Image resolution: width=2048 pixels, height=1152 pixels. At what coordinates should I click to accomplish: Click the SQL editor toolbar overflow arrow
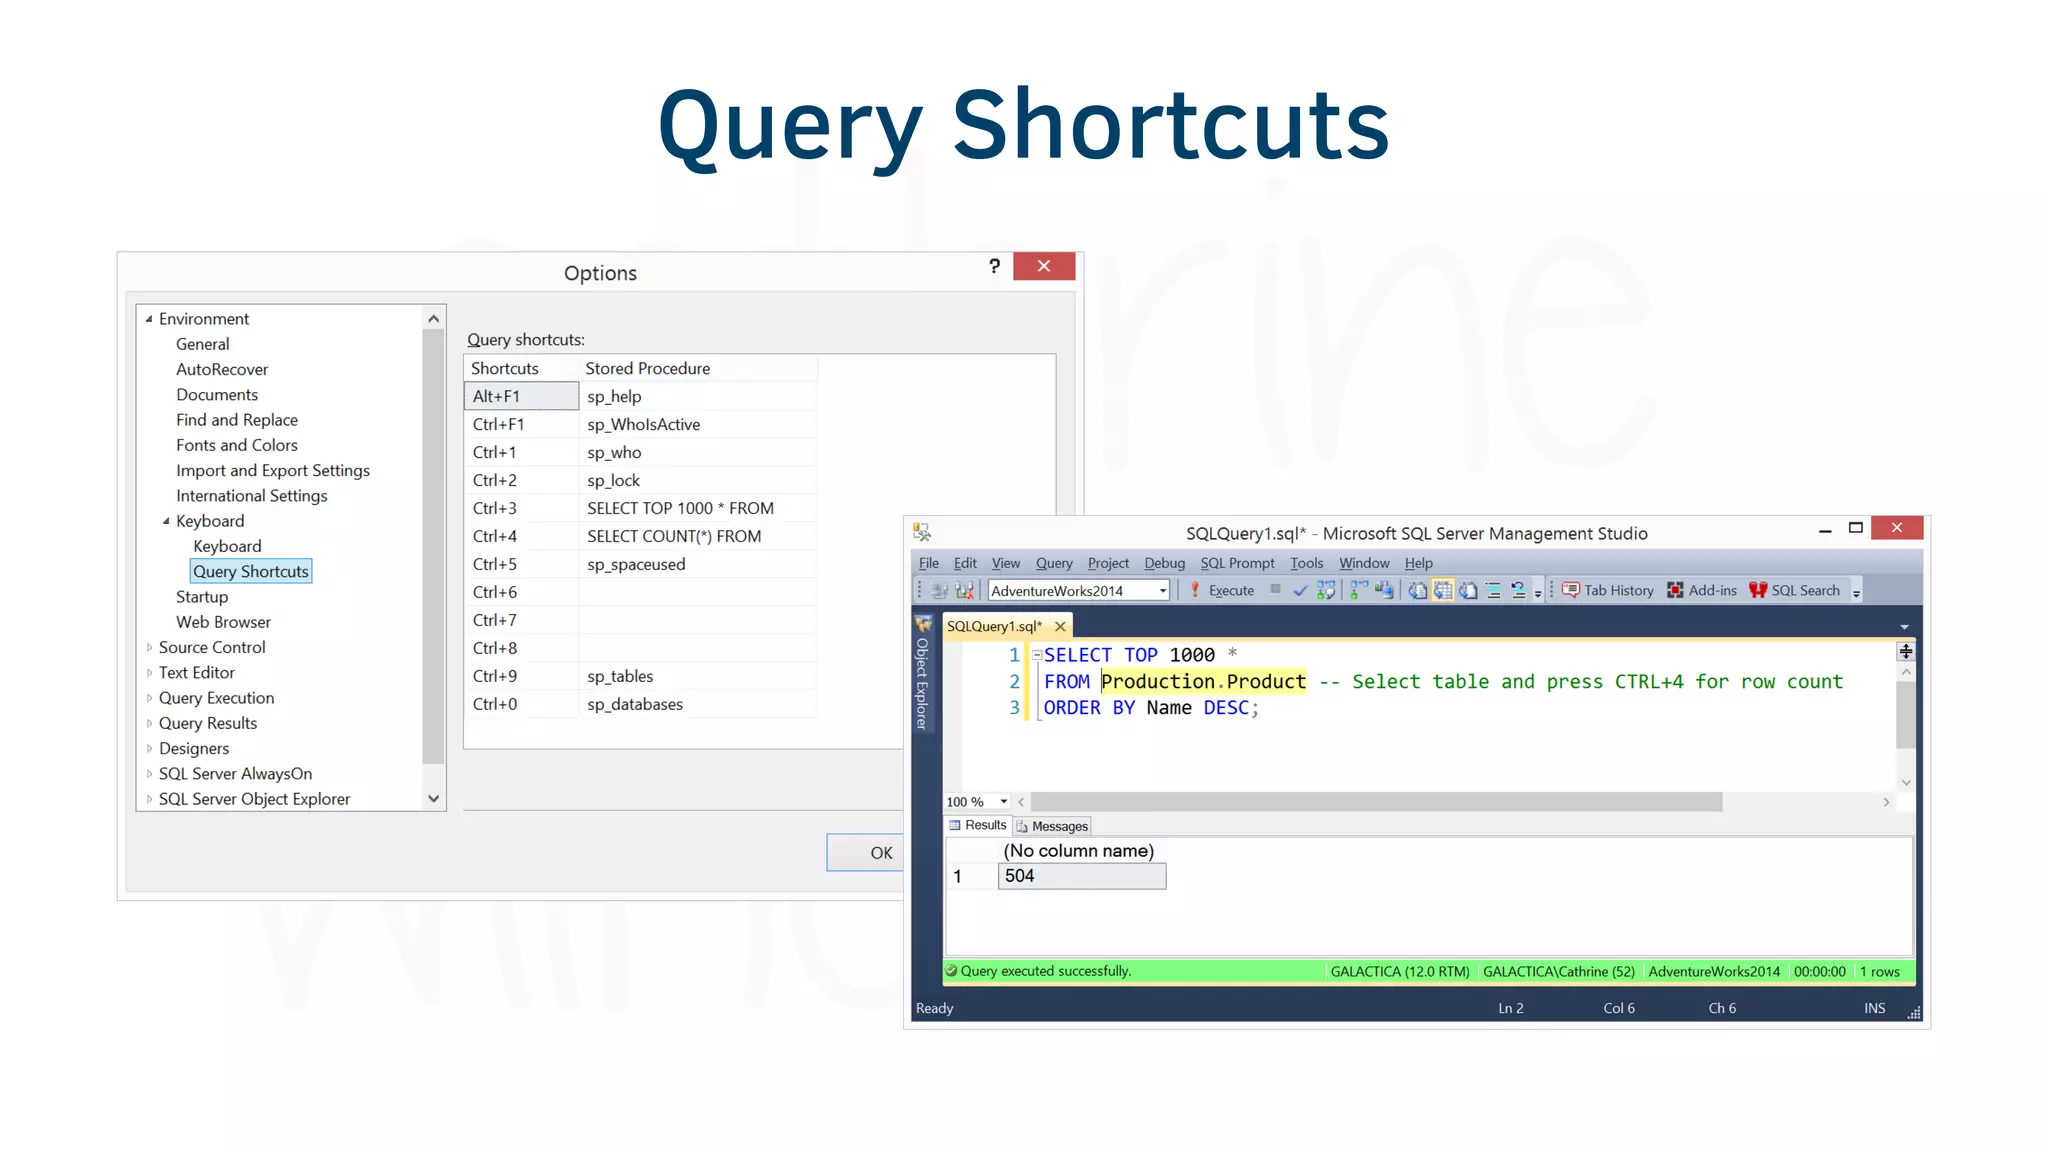(x=1538, y=593)
